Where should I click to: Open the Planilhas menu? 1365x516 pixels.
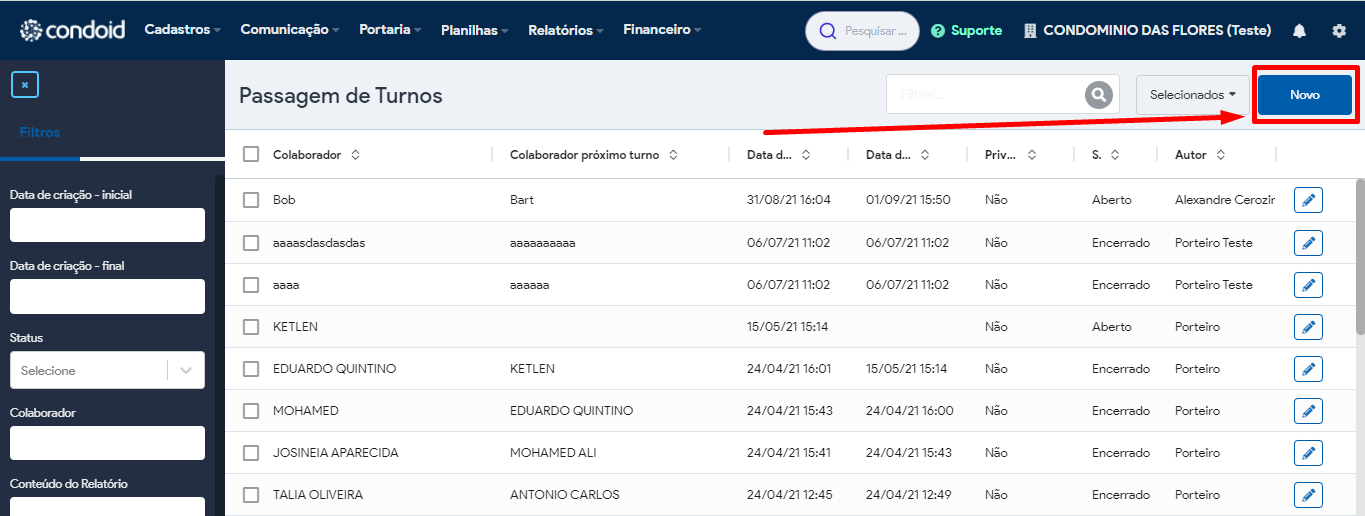(475, 30)
